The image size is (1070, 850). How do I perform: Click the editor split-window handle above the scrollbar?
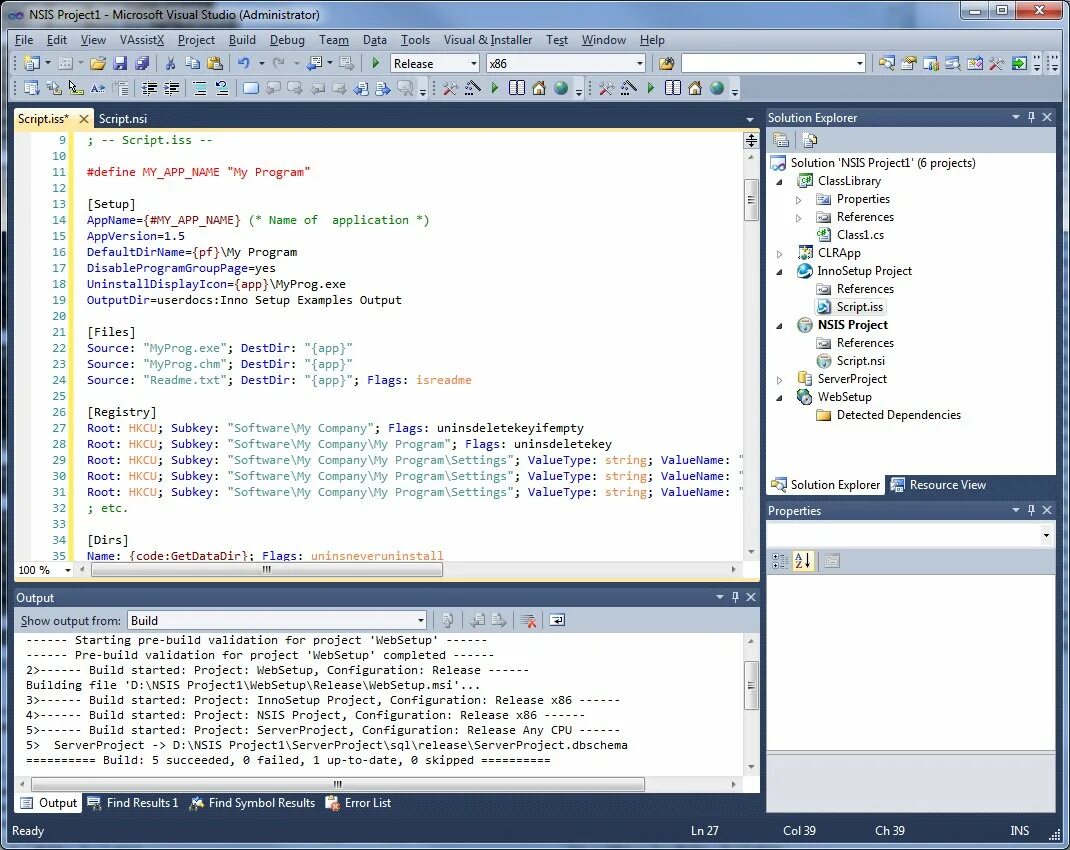coord(751,141)
